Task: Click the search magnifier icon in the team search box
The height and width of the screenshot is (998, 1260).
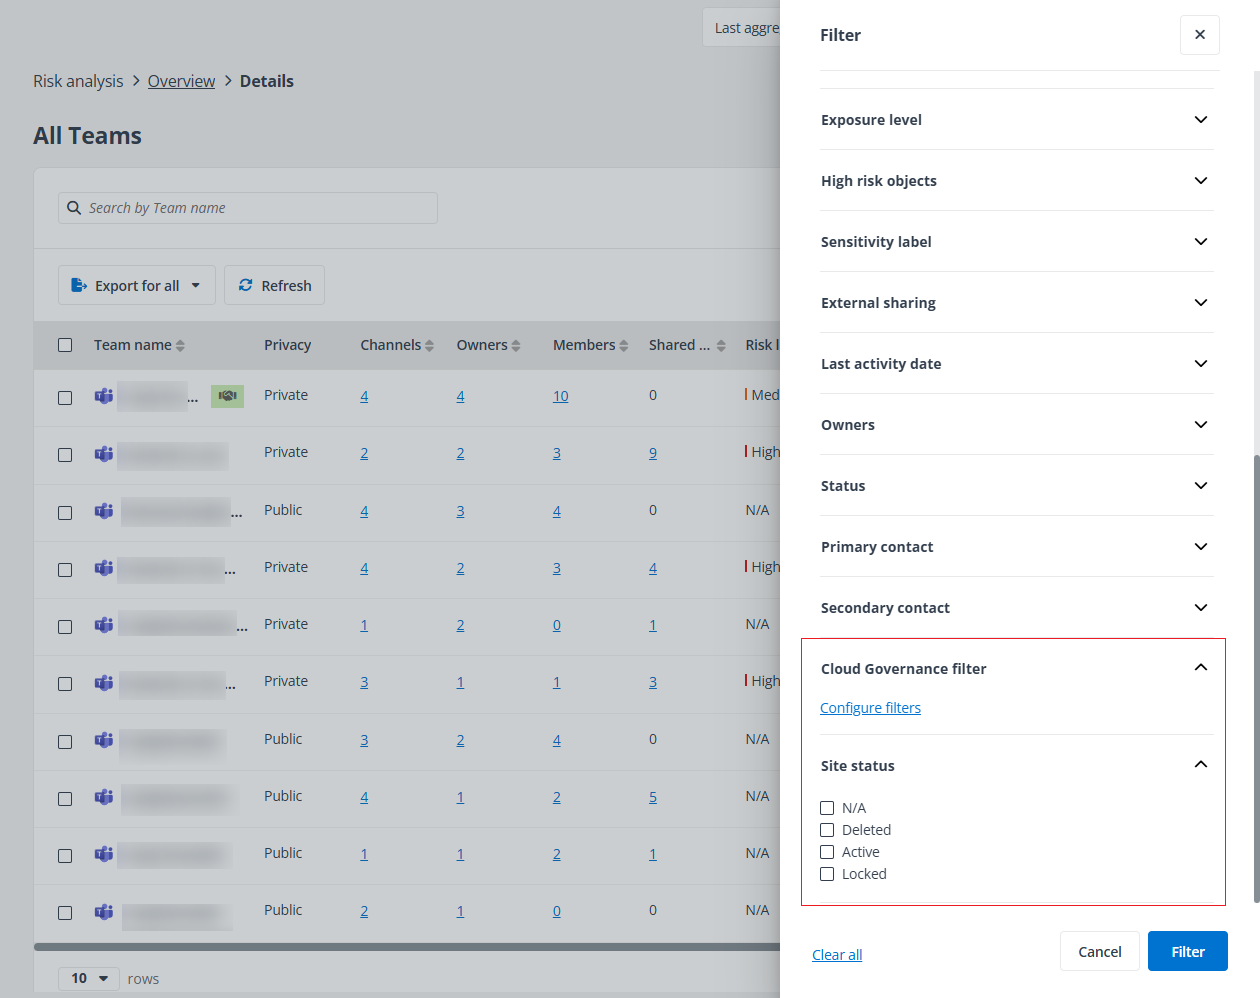Action: 74,207
